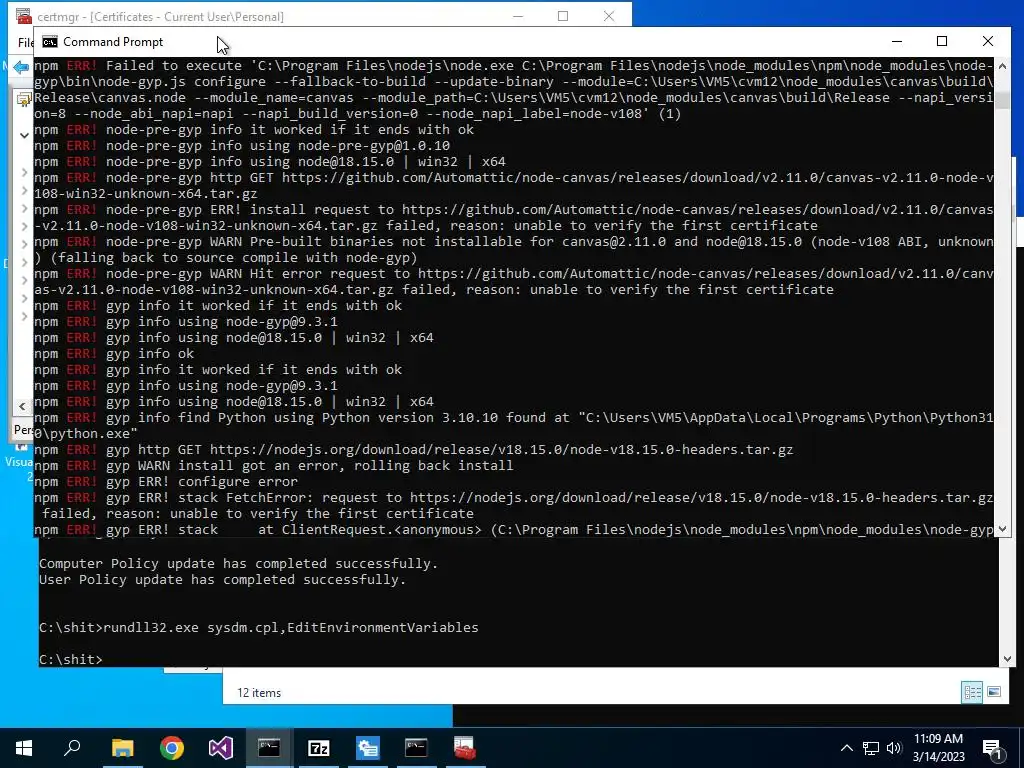
Task: Click the certmgr window title icon
Action: click(x=24, y=16)
